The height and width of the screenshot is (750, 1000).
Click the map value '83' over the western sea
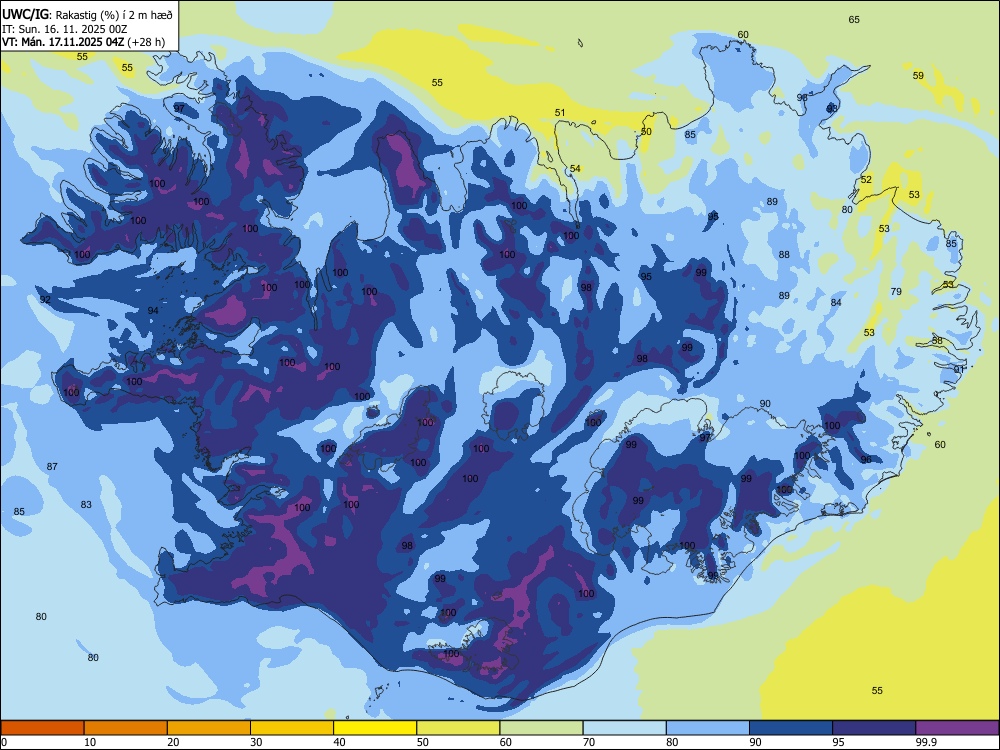[x=86, y=504]
